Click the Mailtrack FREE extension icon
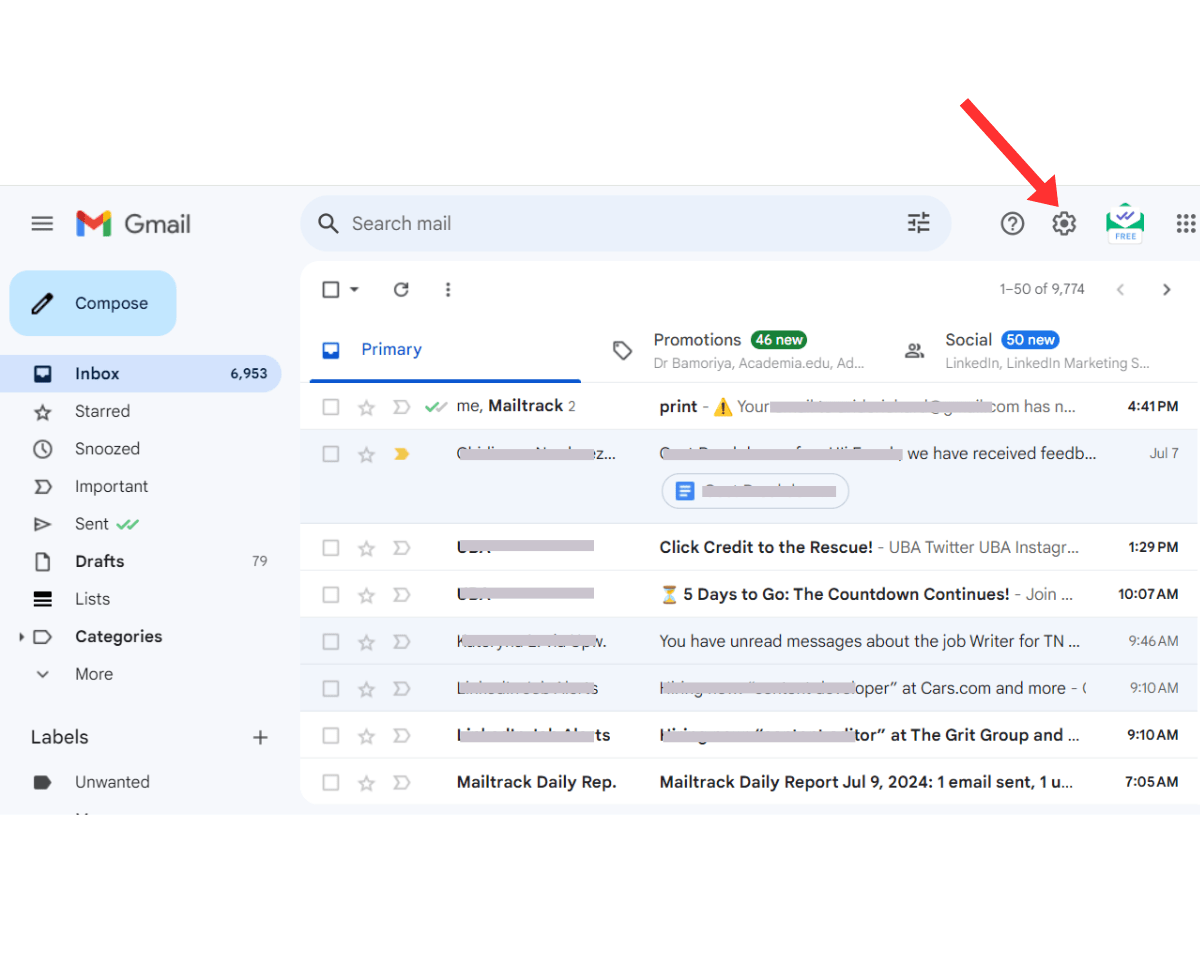1200x960 pixels. point(1125,223)
